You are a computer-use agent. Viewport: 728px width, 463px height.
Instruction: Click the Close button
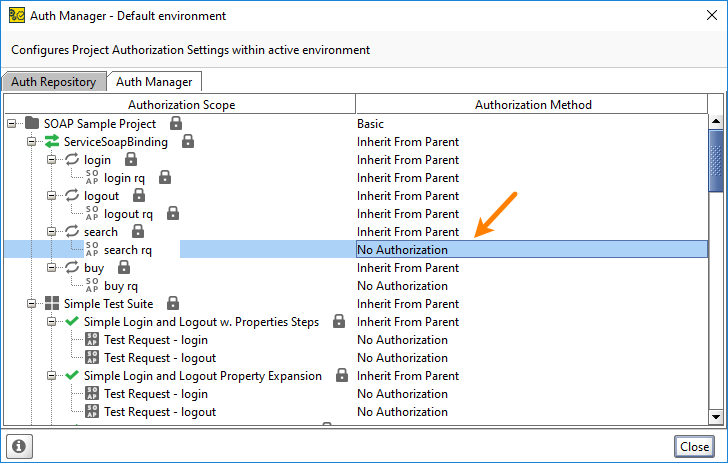(694, 446)
